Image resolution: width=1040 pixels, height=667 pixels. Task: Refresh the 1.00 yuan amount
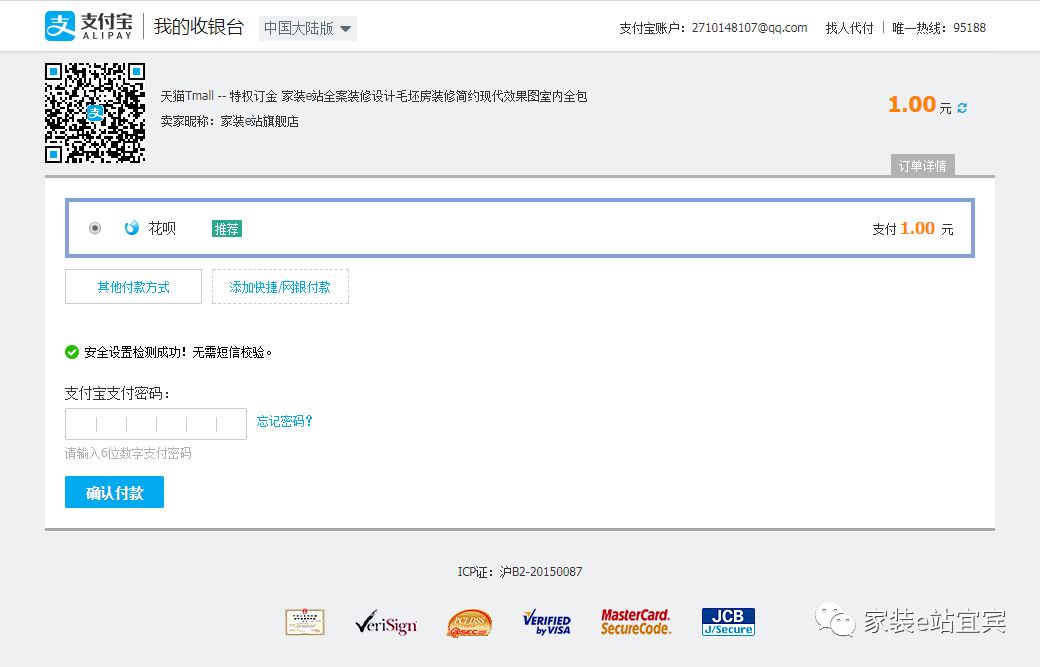pyautogui.click(x=962, y=107)
